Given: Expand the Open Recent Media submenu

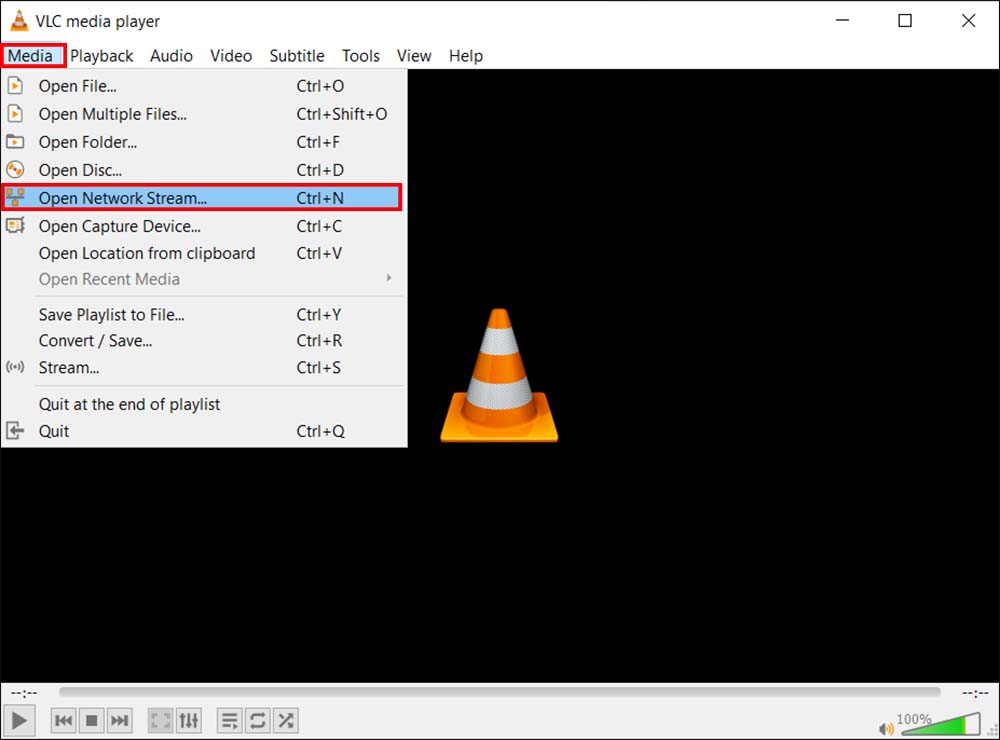Looking at the screenshot, I should coord(108,279).
